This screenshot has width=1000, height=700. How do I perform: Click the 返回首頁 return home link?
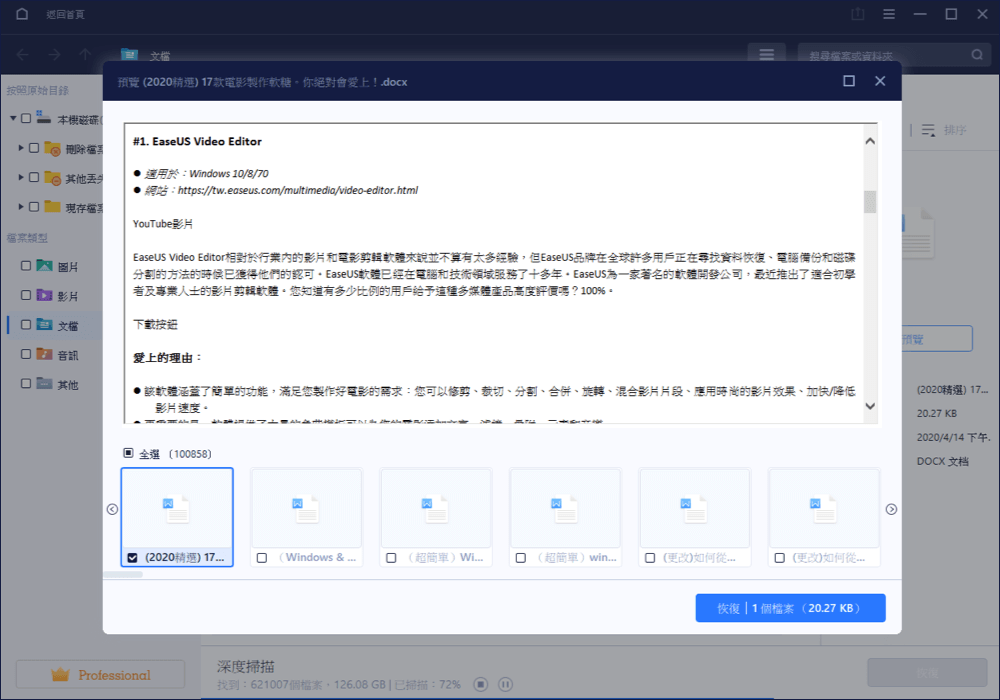tap(65, 14)
